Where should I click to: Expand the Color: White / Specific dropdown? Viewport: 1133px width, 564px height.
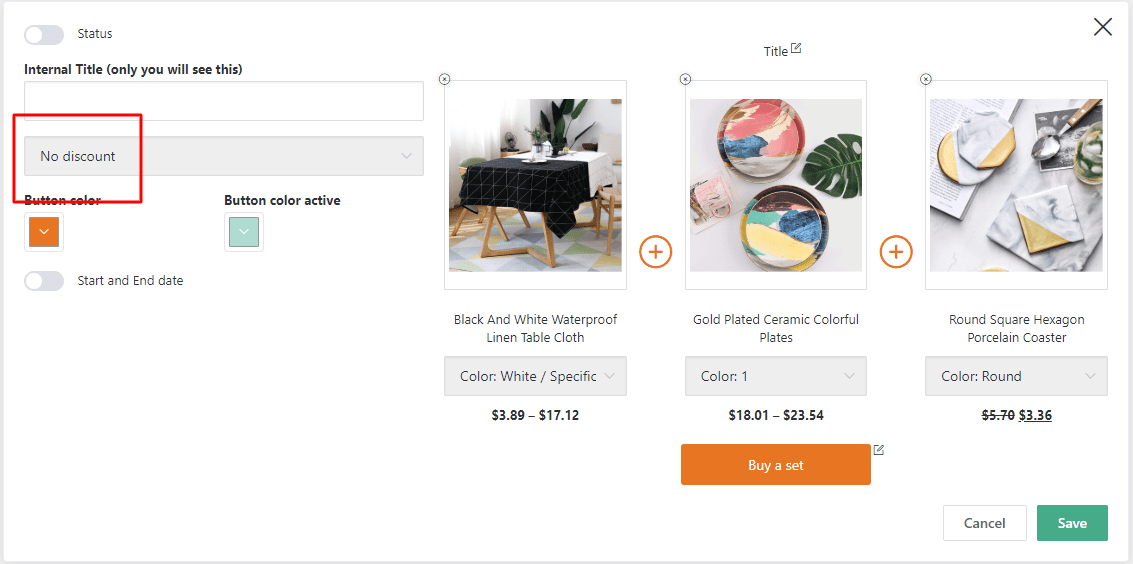click(535, 376)
